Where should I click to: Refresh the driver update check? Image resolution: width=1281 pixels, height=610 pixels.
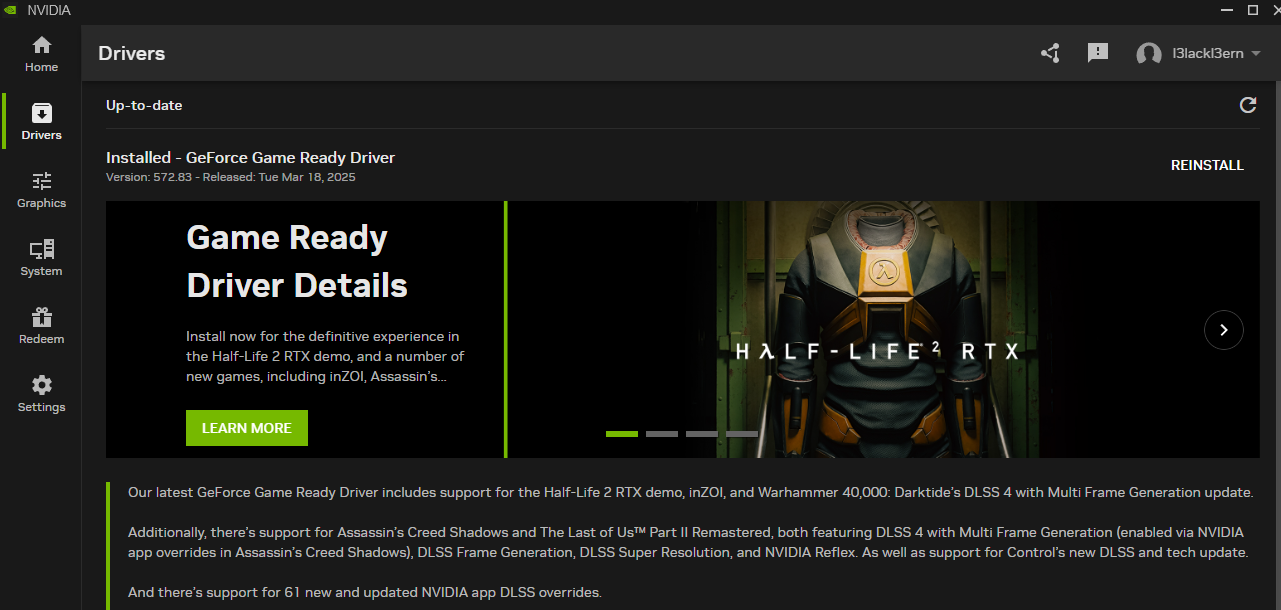[1248, 105]
